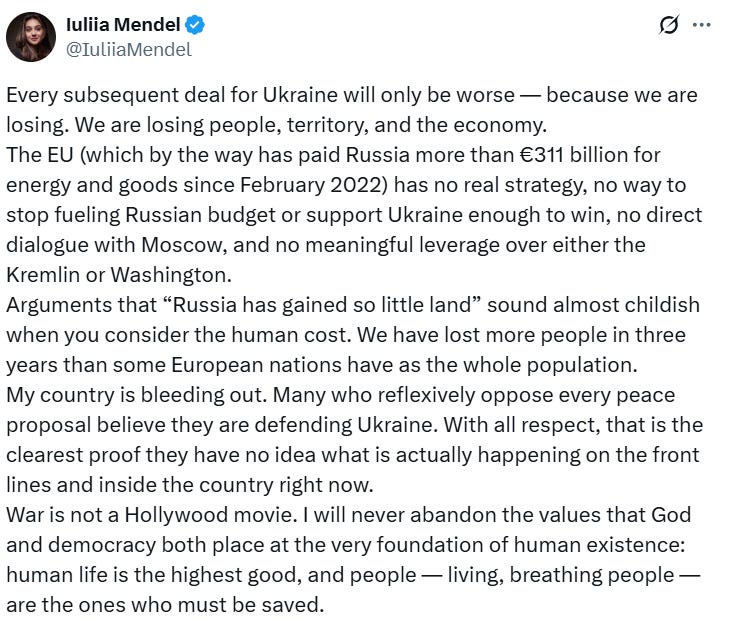Click the final line "are the ones who must be saved."
Image resolution: width=732 pixels, height=620 pixels.
[165, 605]
